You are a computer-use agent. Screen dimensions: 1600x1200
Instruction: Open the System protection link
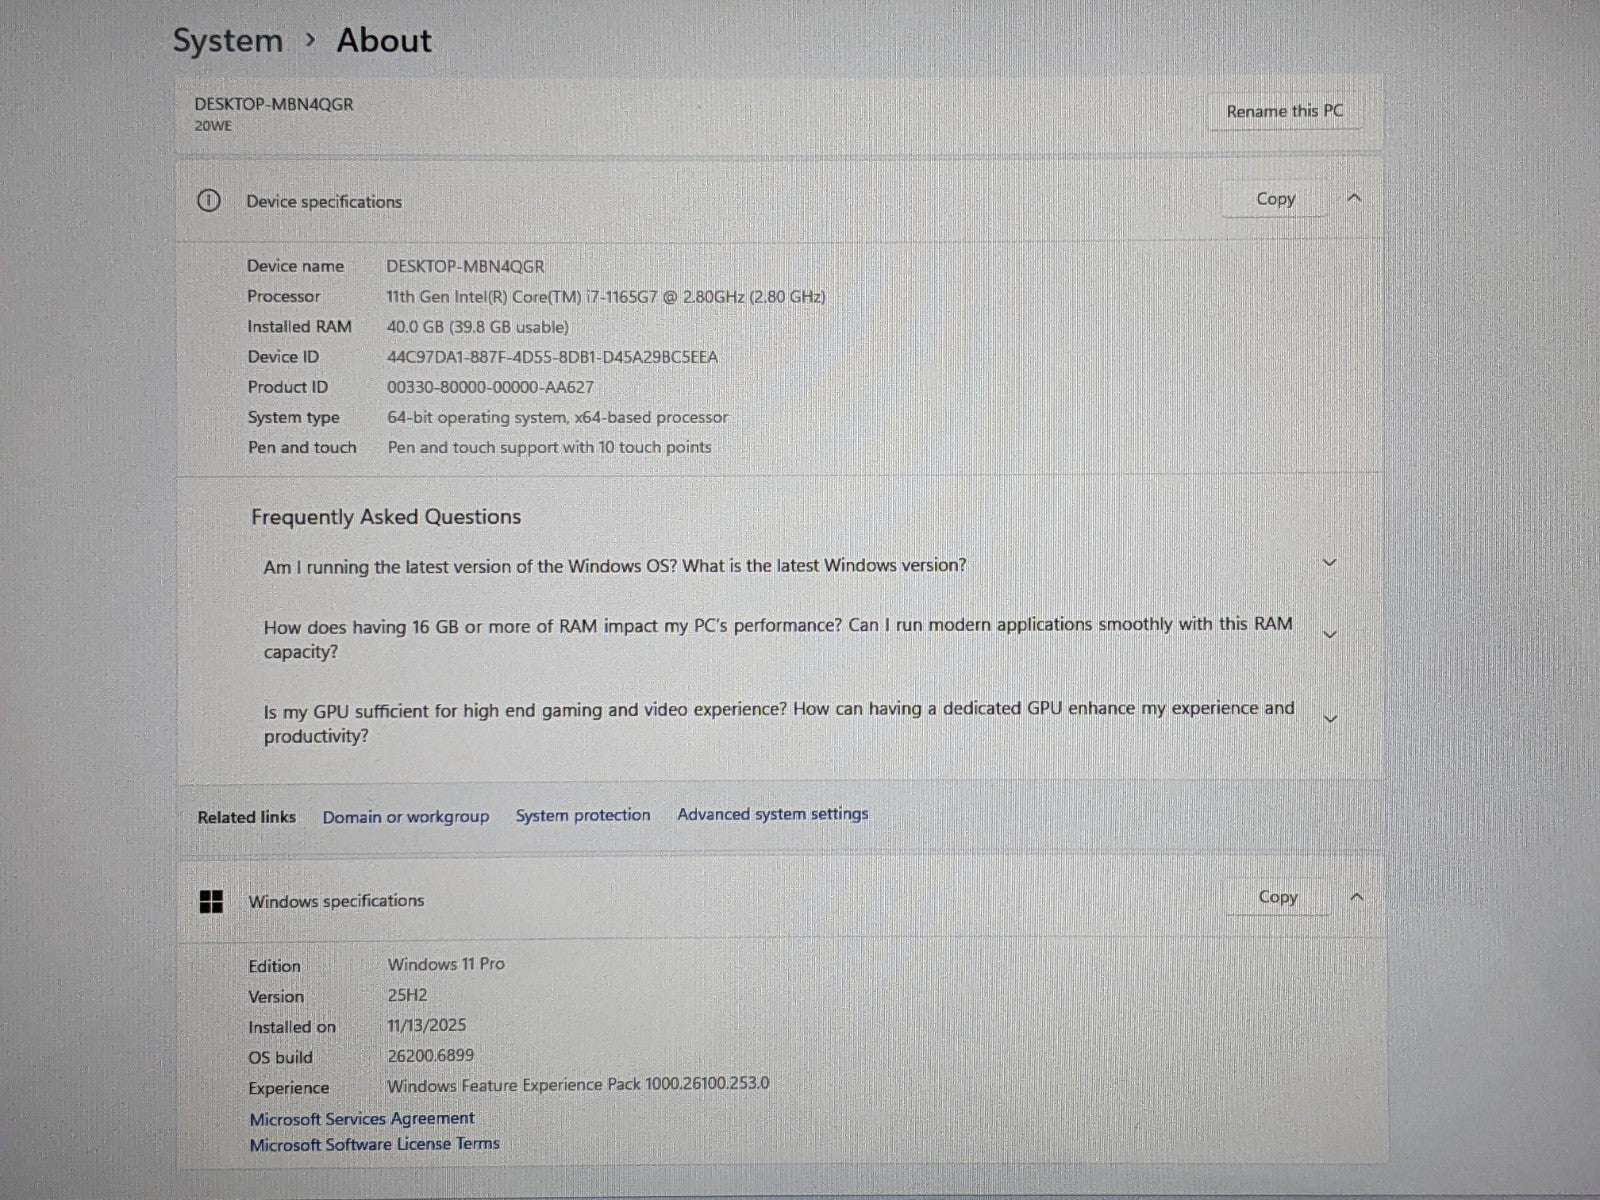tap(582, 816)
